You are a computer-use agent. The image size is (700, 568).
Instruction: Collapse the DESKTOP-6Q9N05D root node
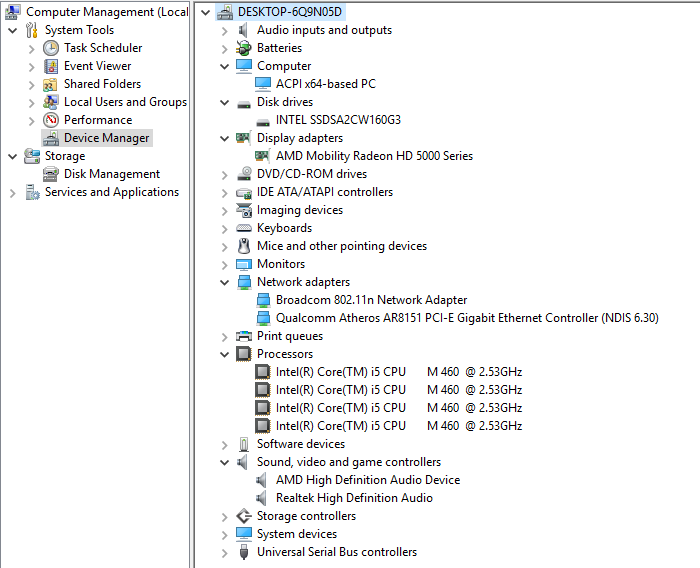coord(205,13)
